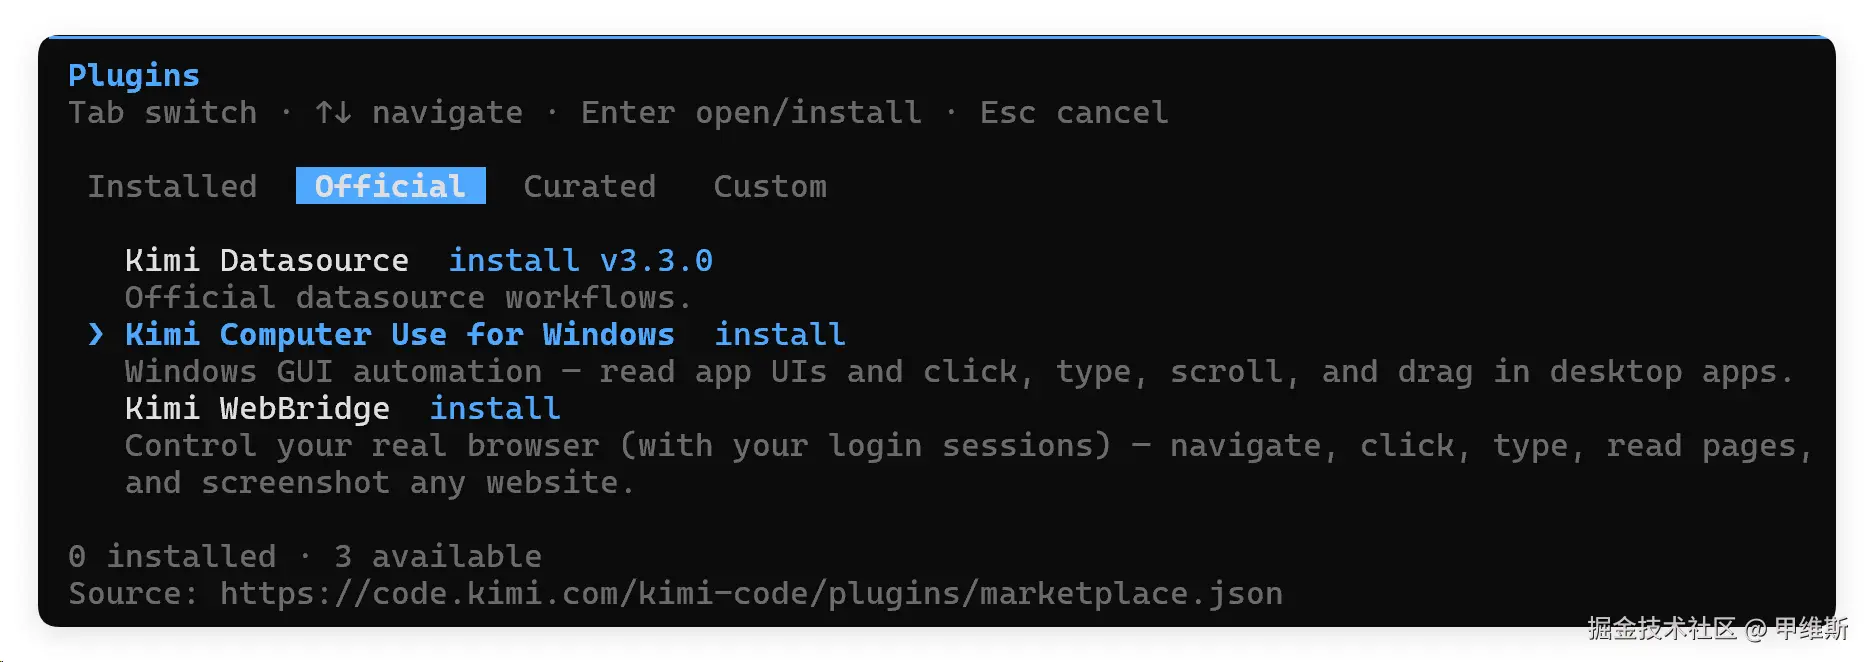Select Kimi Computer Use for Windows

(400, 334)
